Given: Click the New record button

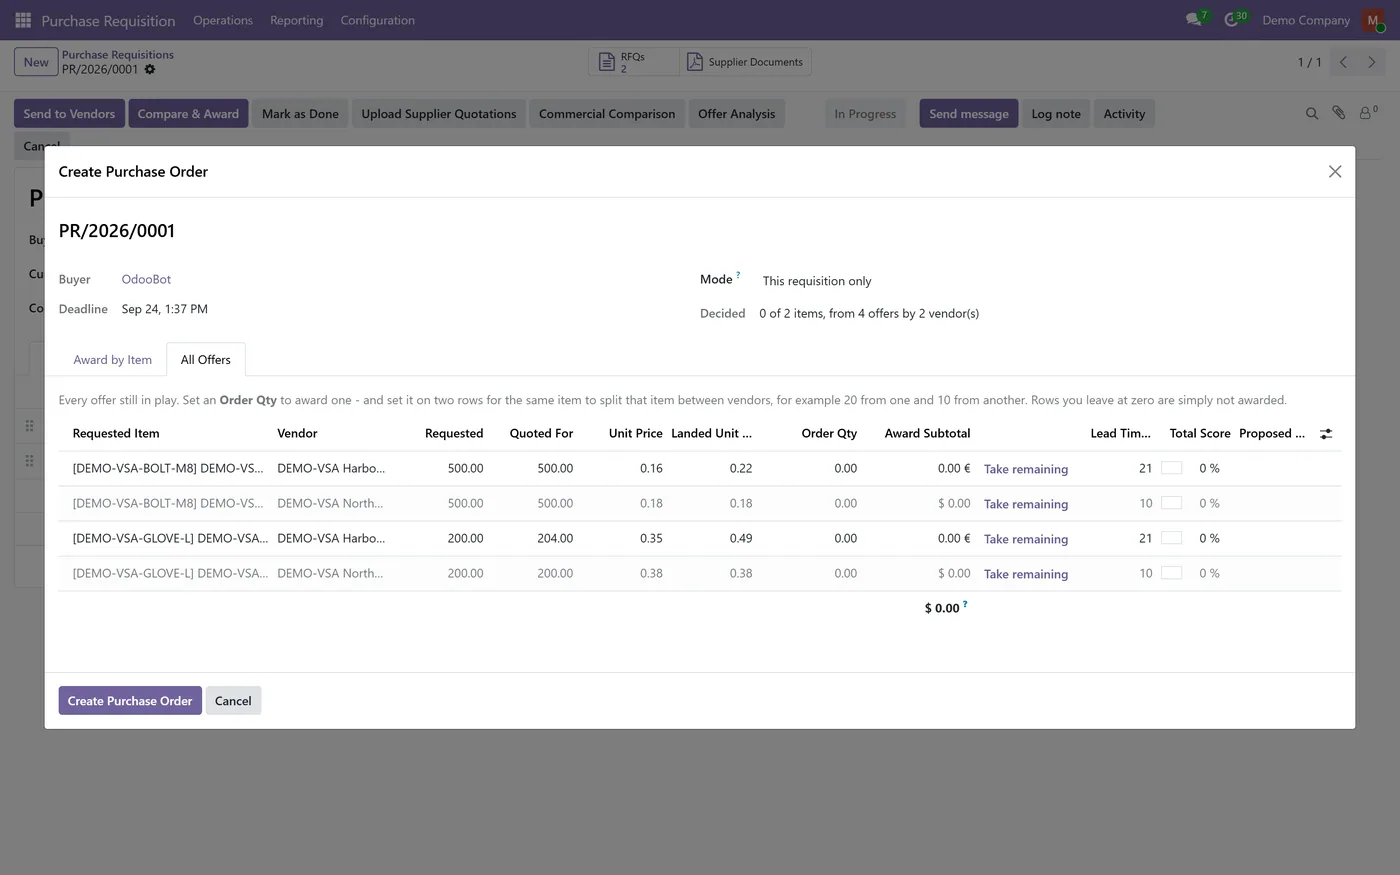Looking at the screenshot, I should pyautogui.click(x=36, y=62).
